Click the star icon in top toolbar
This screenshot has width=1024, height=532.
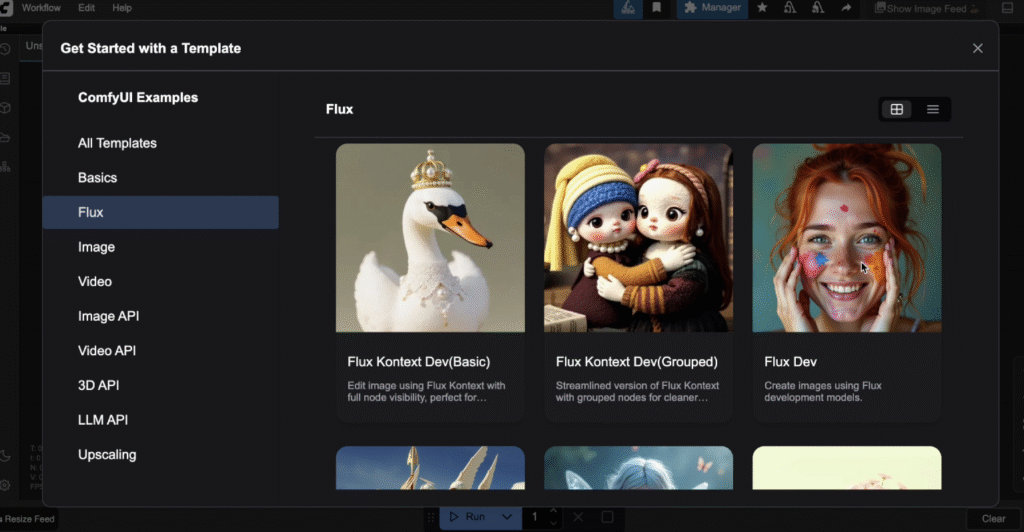(762, 8)
